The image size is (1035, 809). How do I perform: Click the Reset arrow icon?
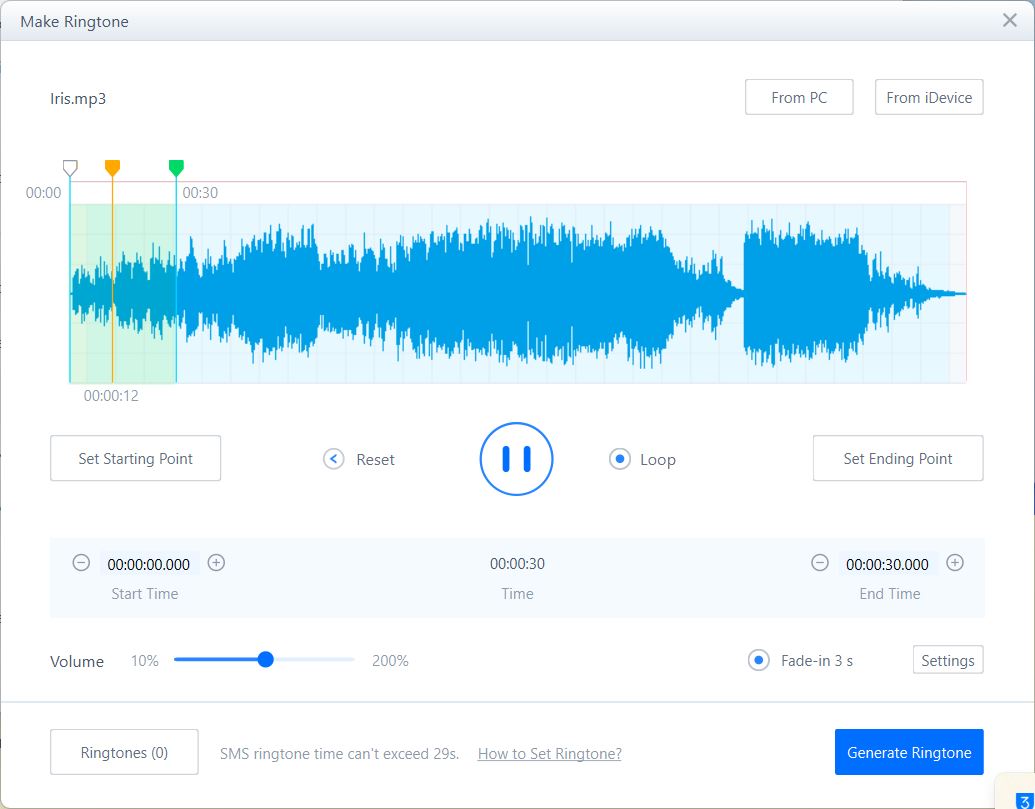[334, 459]
